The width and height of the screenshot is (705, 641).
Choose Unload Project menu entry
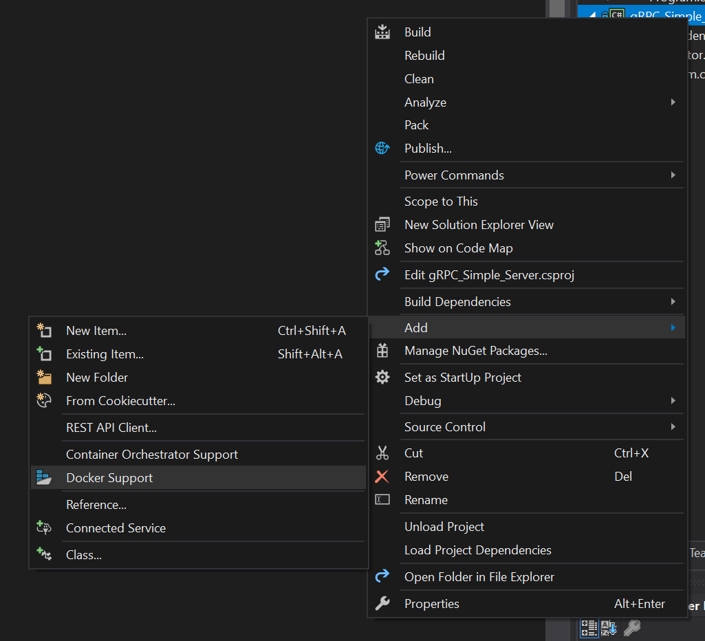(x=444, y=527)
